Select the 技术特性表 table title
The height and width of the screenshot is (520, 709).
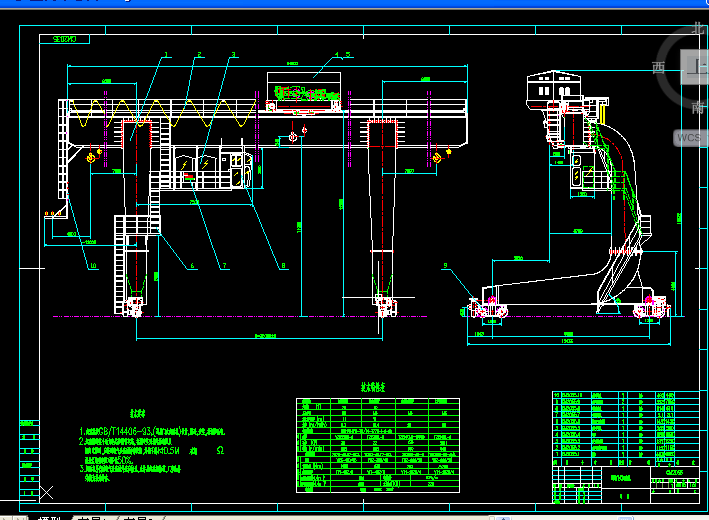[373, 386]
